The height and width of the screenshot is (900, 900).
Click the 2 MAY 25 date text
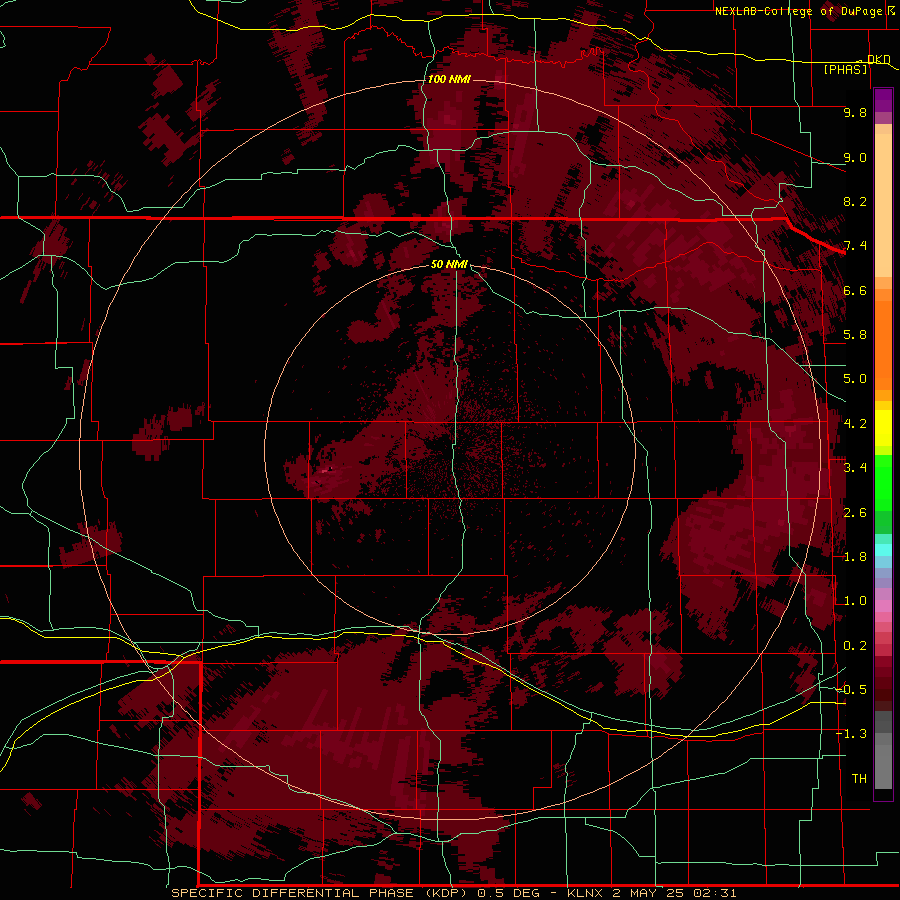tap(649, 893)
